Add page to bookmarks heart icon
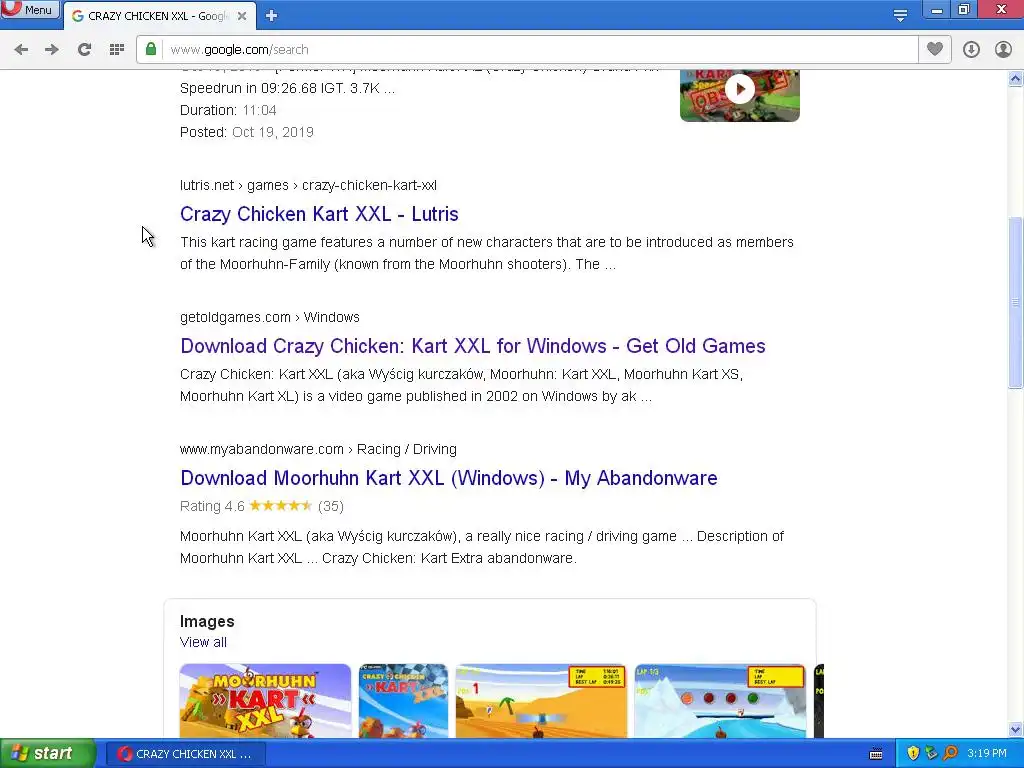The width and height of the screenshot is (1024, 768). (935, 49)
